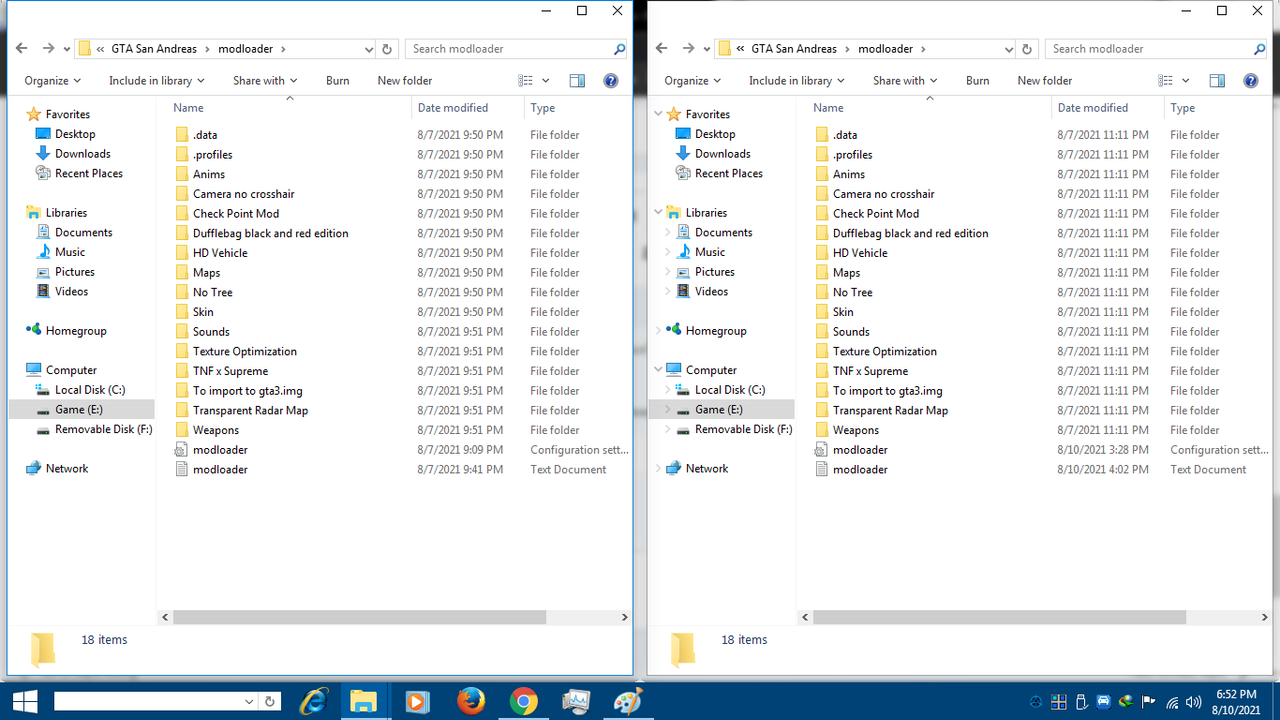Launch Firefox from the taskbar
Viewport: 1280px width, 720px height.
coord(471,701)
